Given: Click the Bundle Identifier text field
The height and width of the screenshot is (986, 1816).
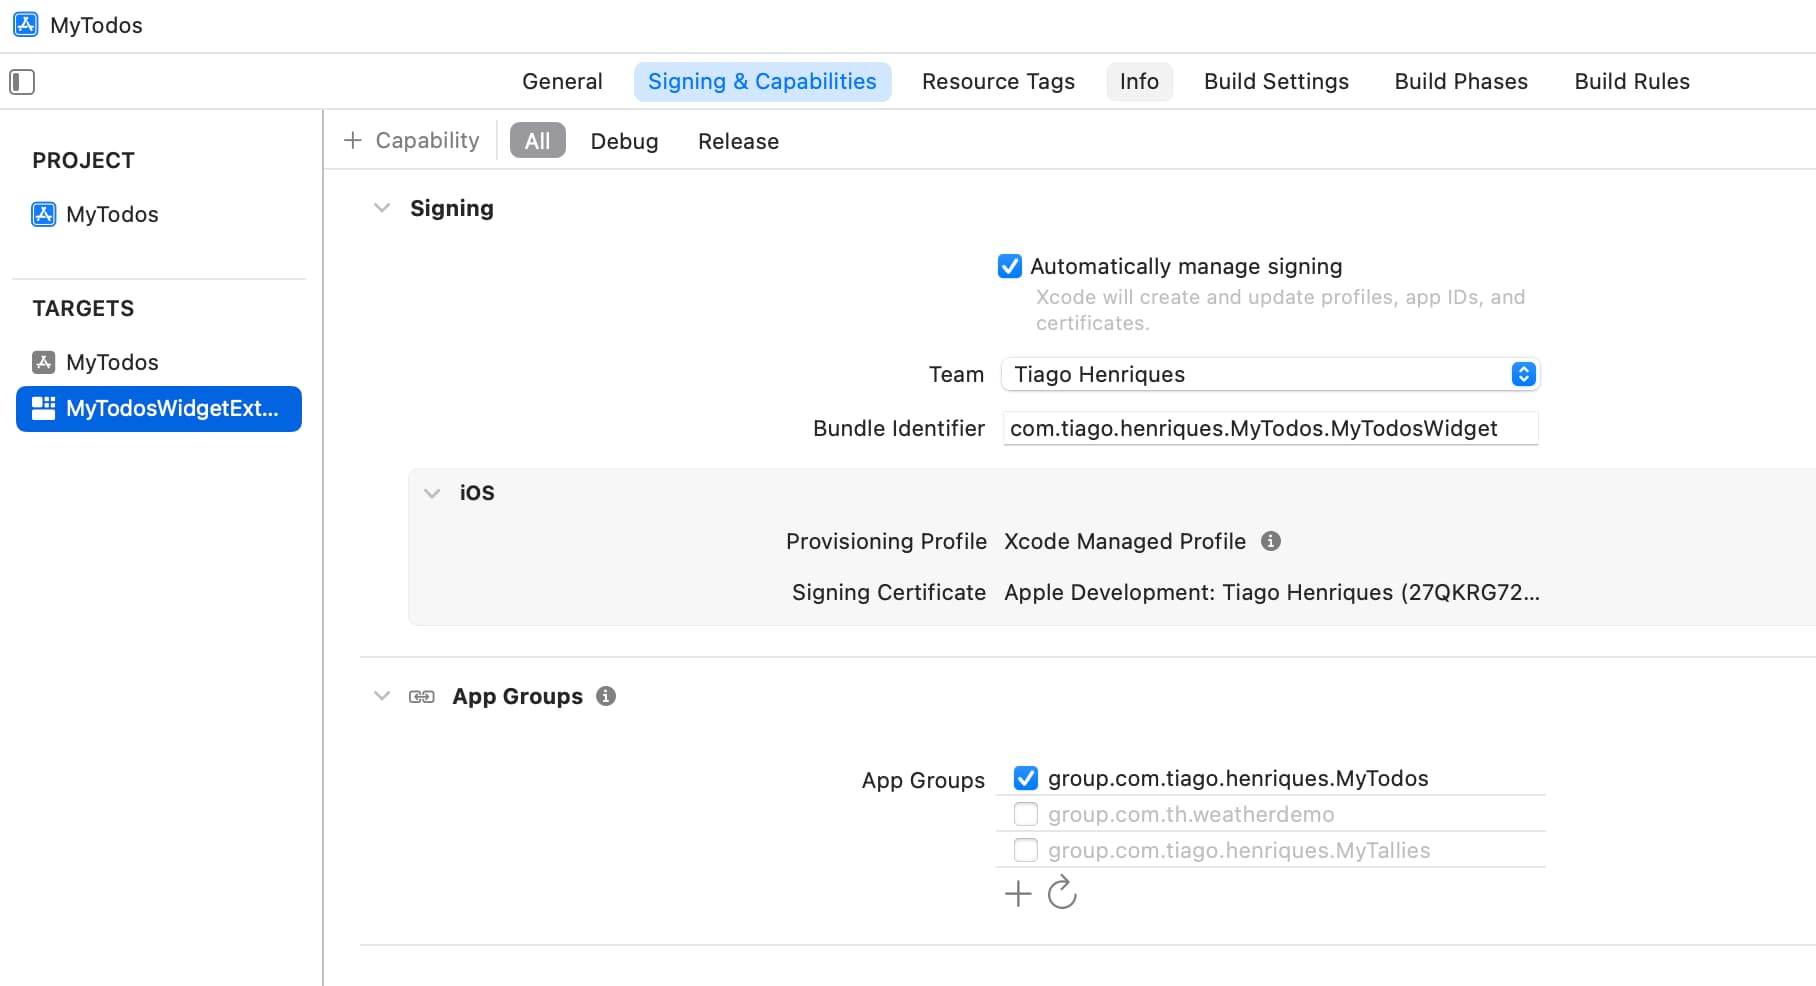Looking at the screenshot, I should [1270, 428].
